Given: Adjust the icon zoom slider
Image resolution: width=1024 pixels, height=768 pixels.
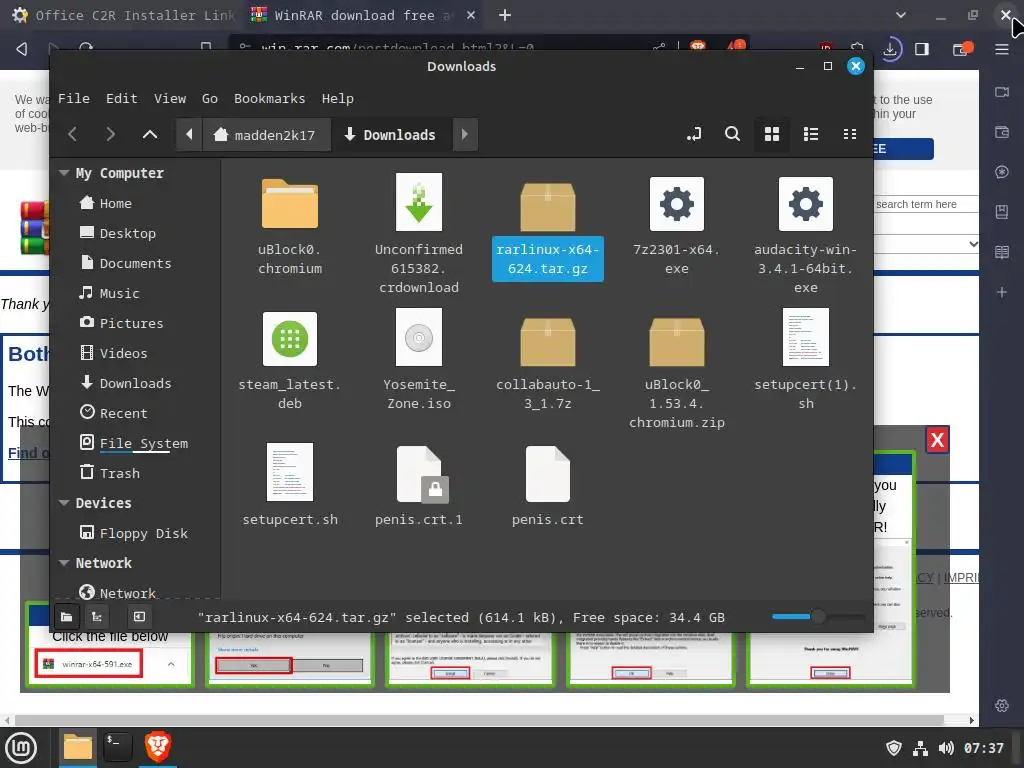Looking at the screenshot, I should coord(818,616).
